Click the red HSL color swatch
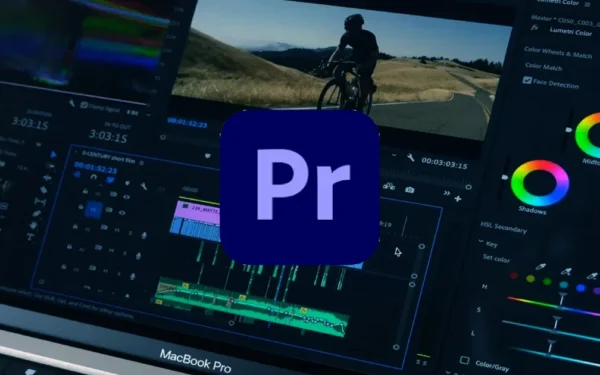This screenshot has height=375, width=600. (514, 276)
